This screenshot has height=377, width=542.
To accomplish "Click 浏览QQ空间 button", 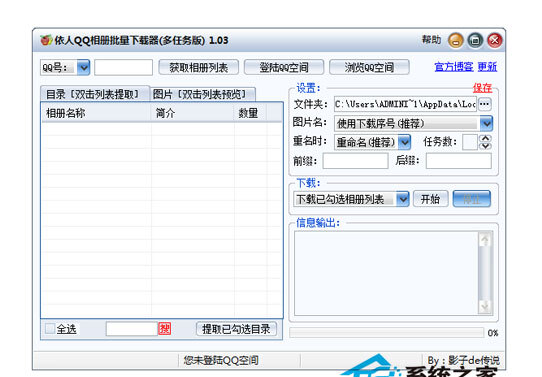I will (x=369, y=67).
